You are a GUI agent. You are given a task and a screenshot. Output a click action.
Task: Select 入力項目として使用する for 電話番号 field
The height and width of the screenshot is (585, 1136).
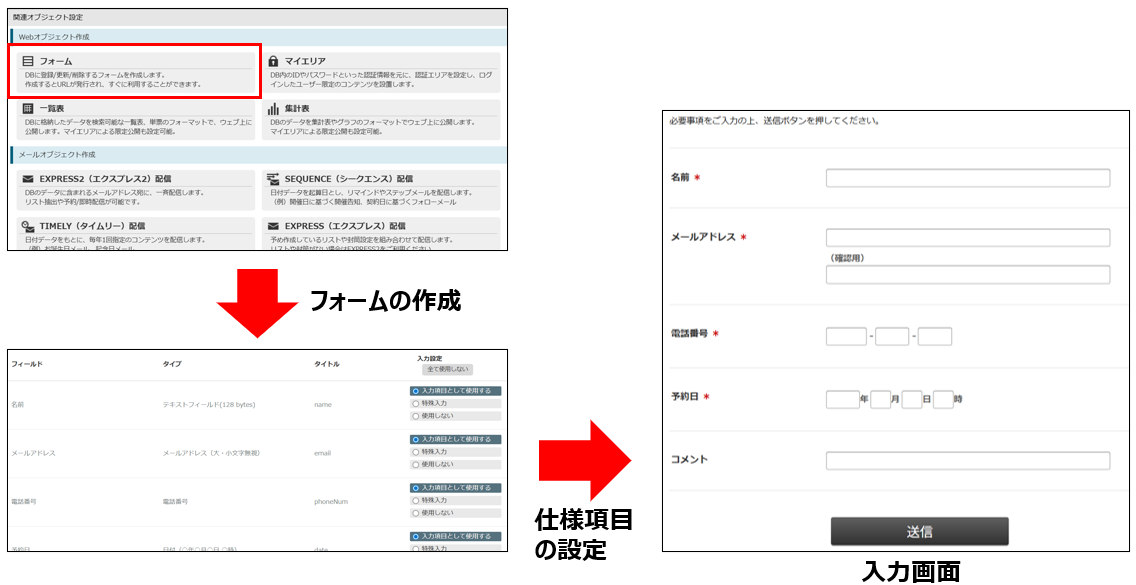pos(416,488)
